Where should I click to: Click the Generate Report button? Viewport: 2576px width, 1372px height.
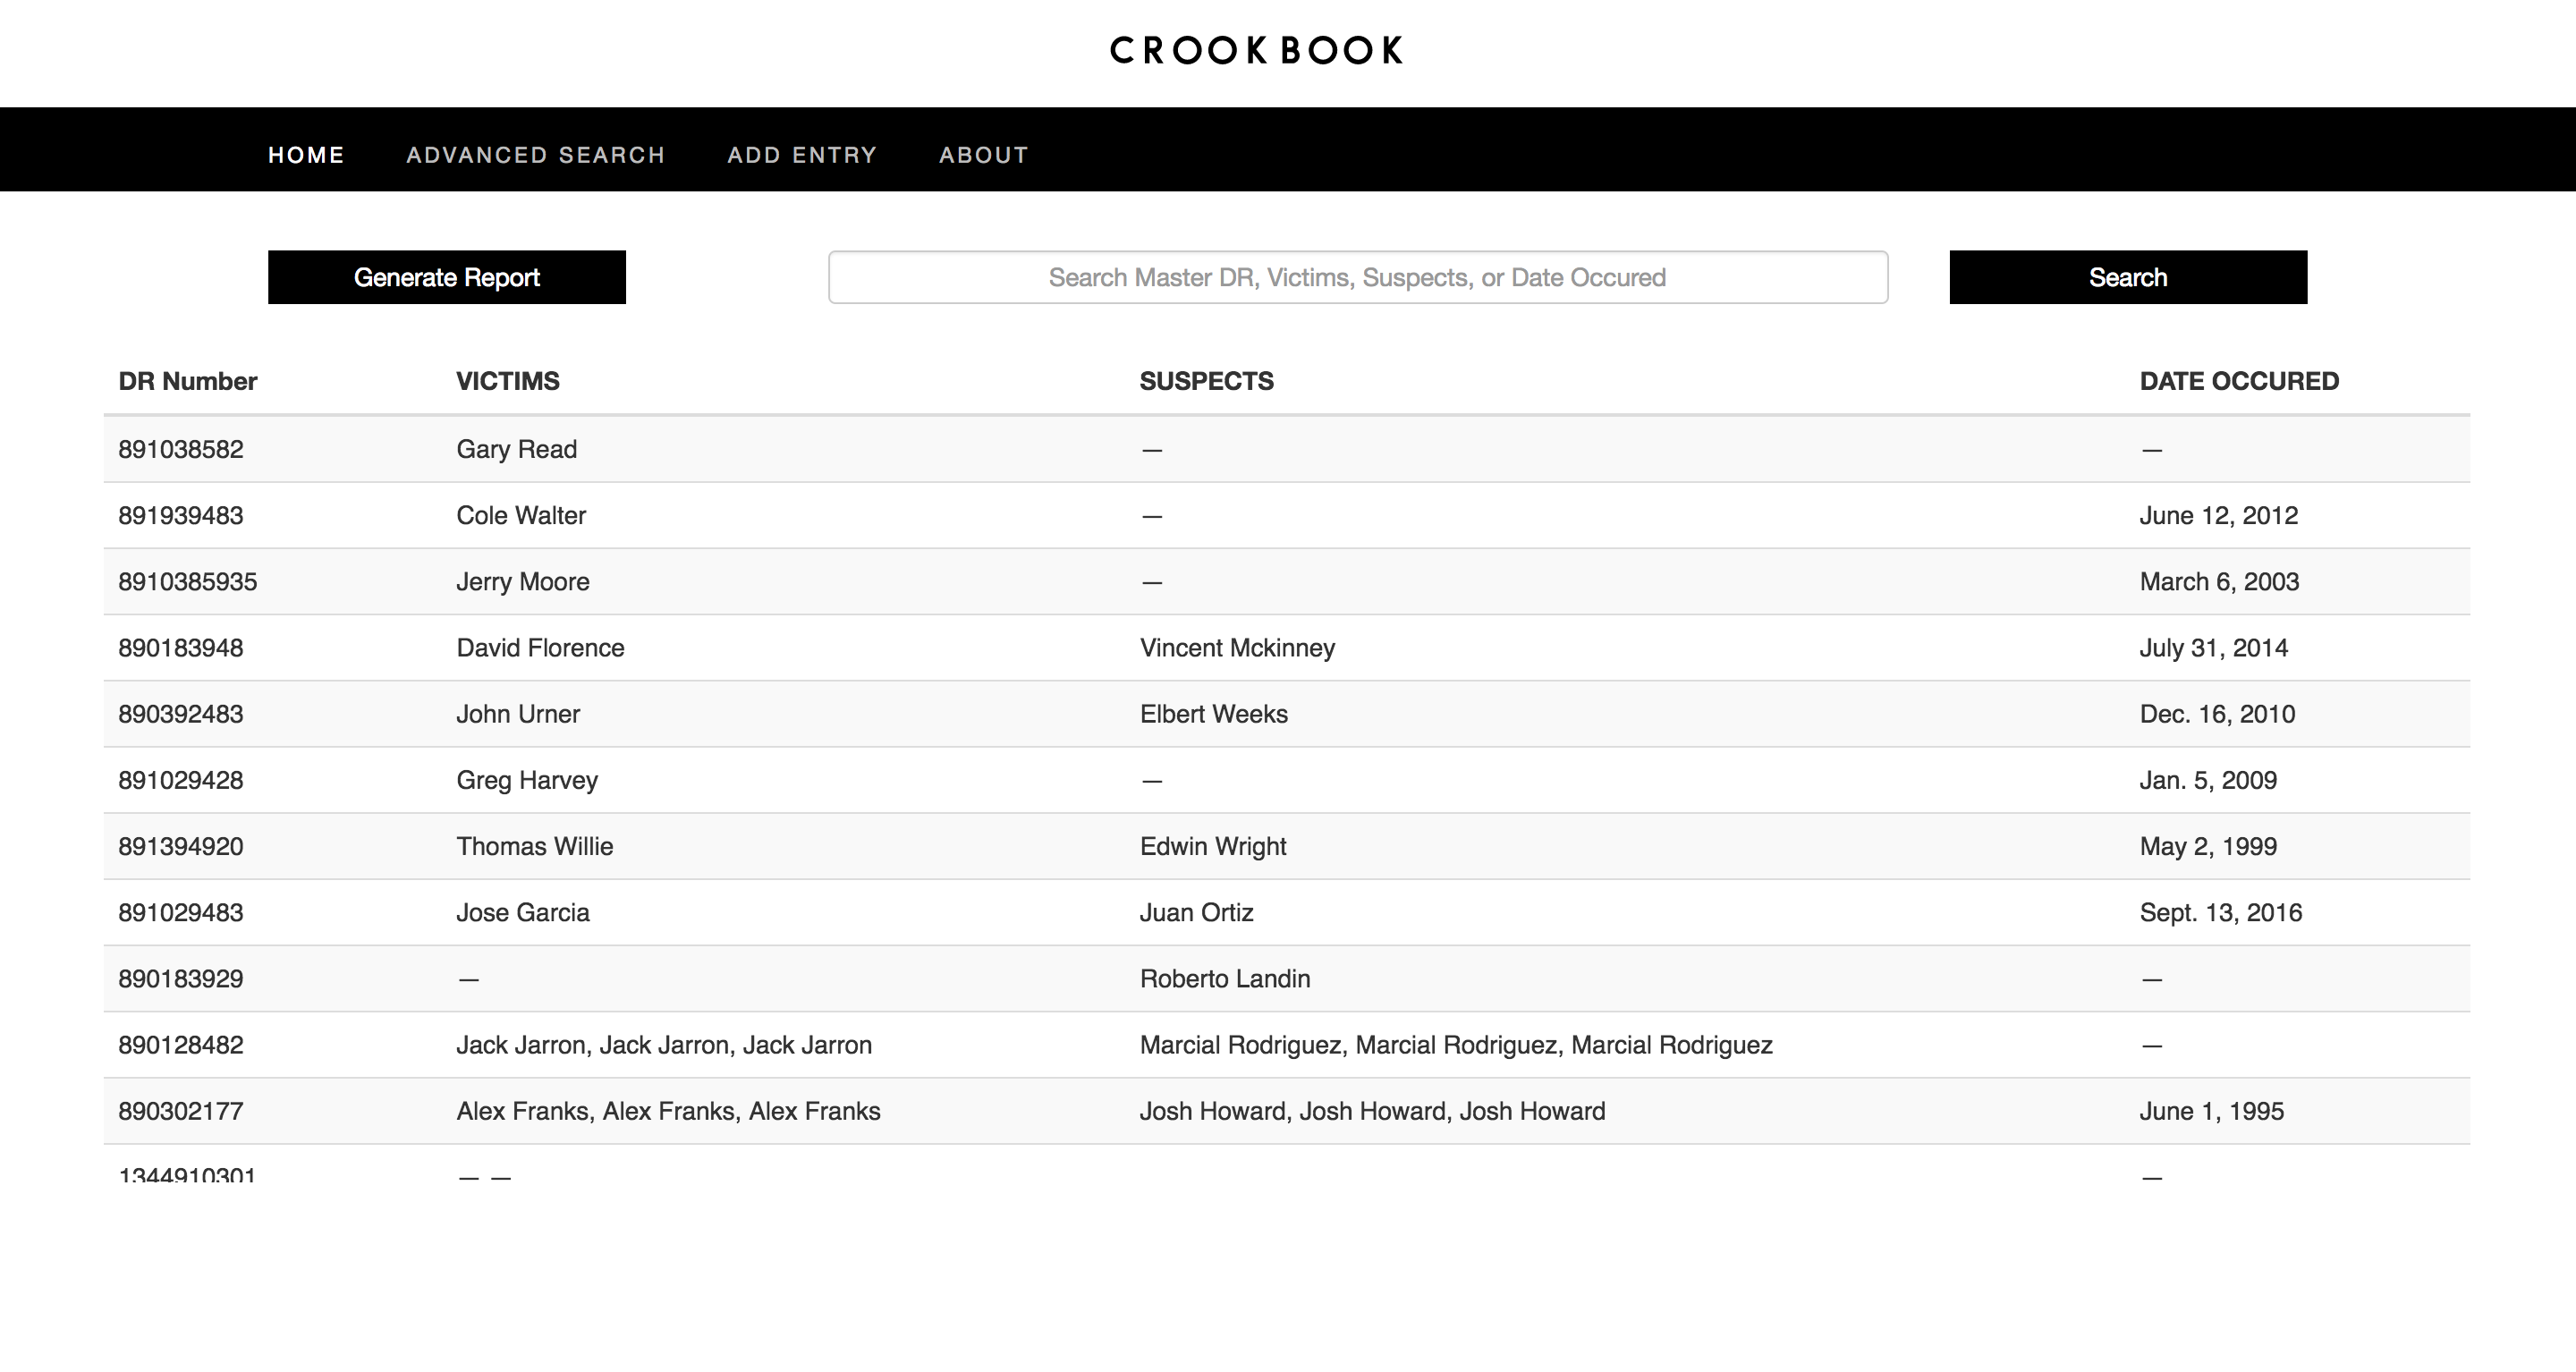(x=446, y=277)
